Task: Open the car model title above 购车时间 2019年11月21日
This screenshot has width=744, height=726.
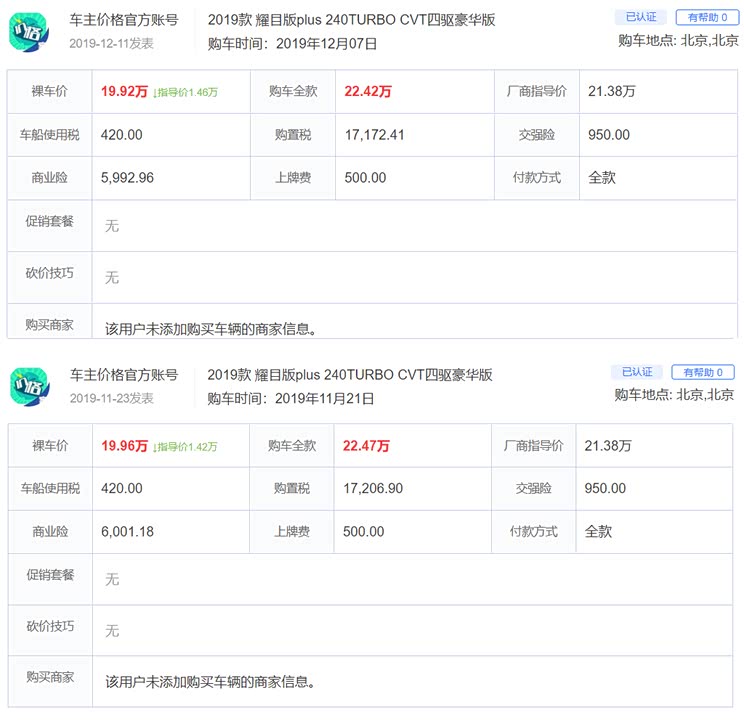Action: [350, 375]
